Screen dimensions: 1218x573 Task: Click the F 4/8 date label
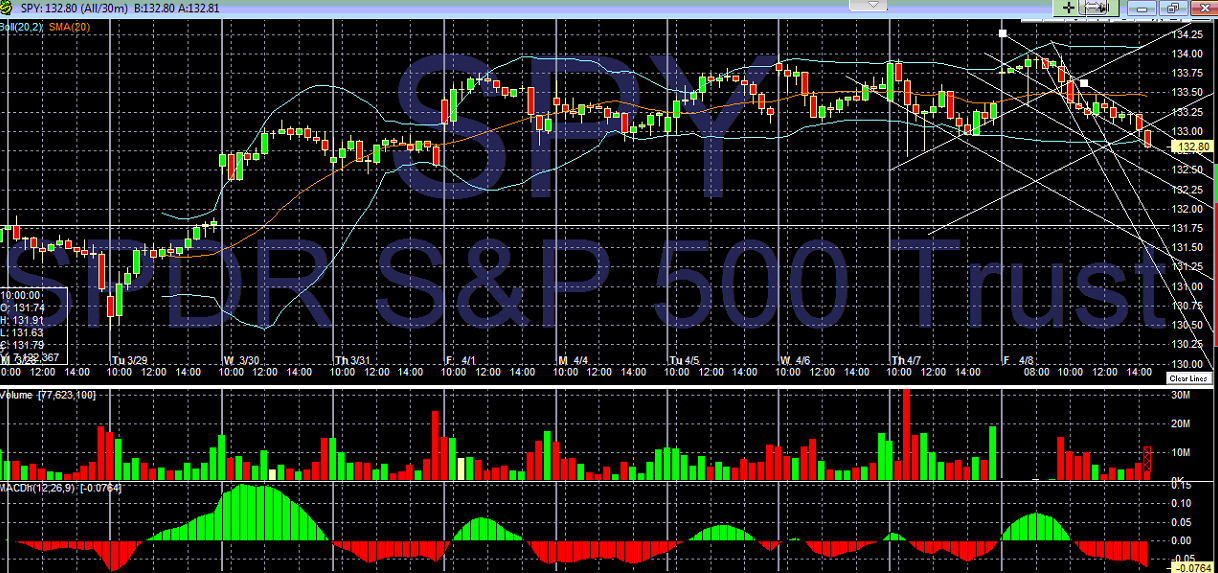coord(1018,359)
